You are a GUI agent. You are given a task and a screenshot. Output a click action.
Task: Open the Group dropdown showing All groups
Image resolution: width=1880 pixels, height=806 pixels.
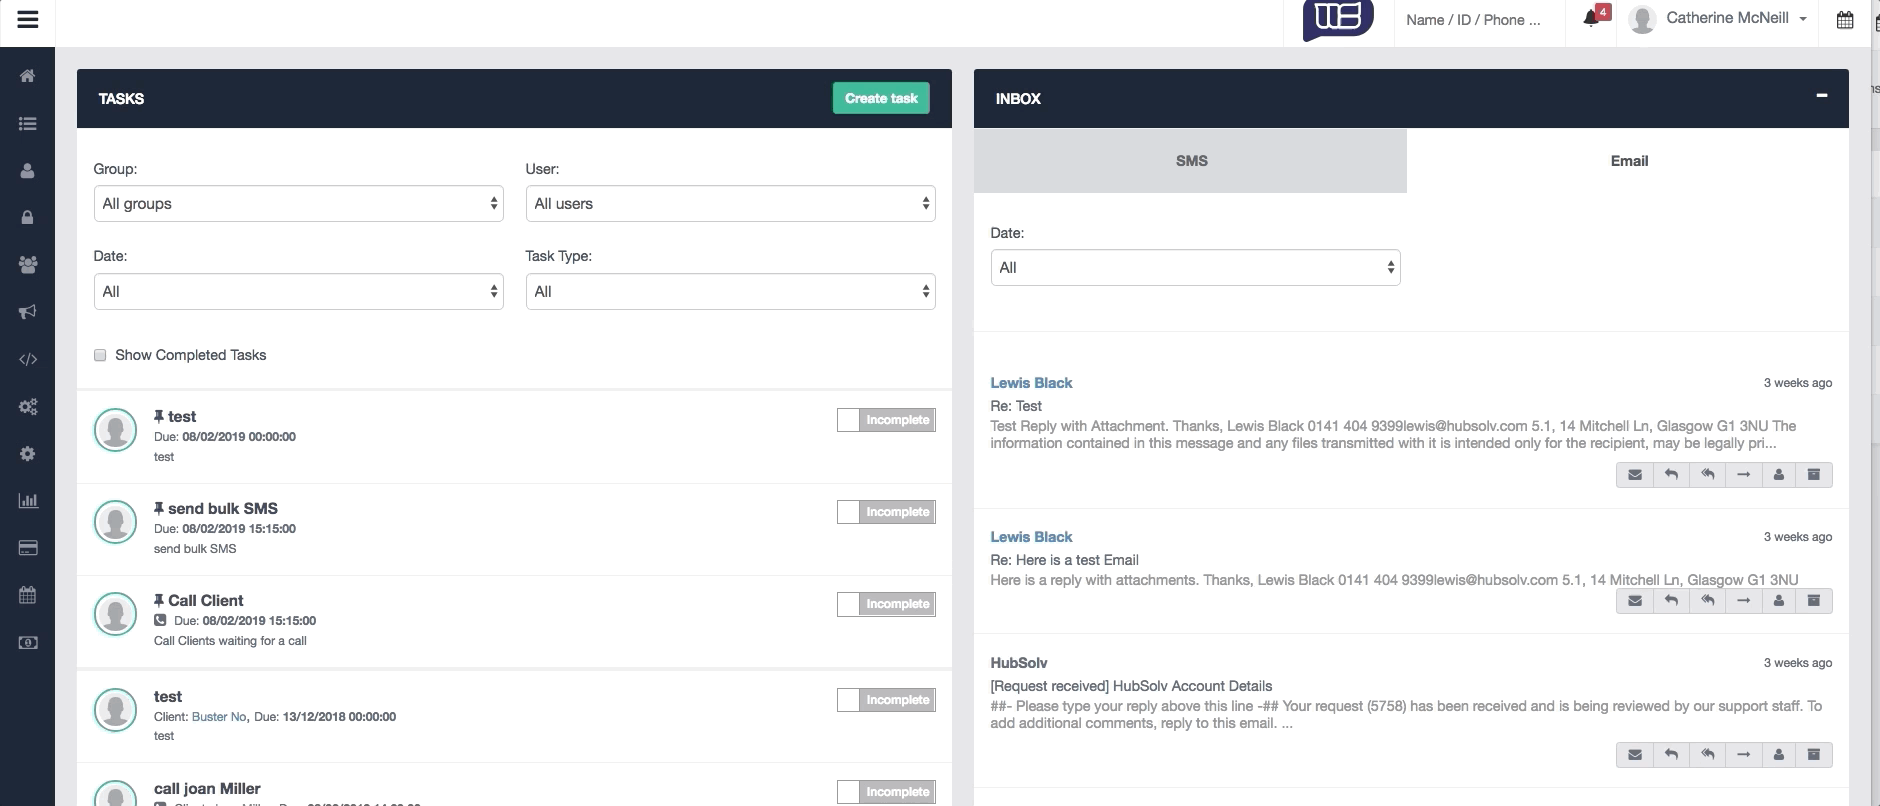(298, 204)
